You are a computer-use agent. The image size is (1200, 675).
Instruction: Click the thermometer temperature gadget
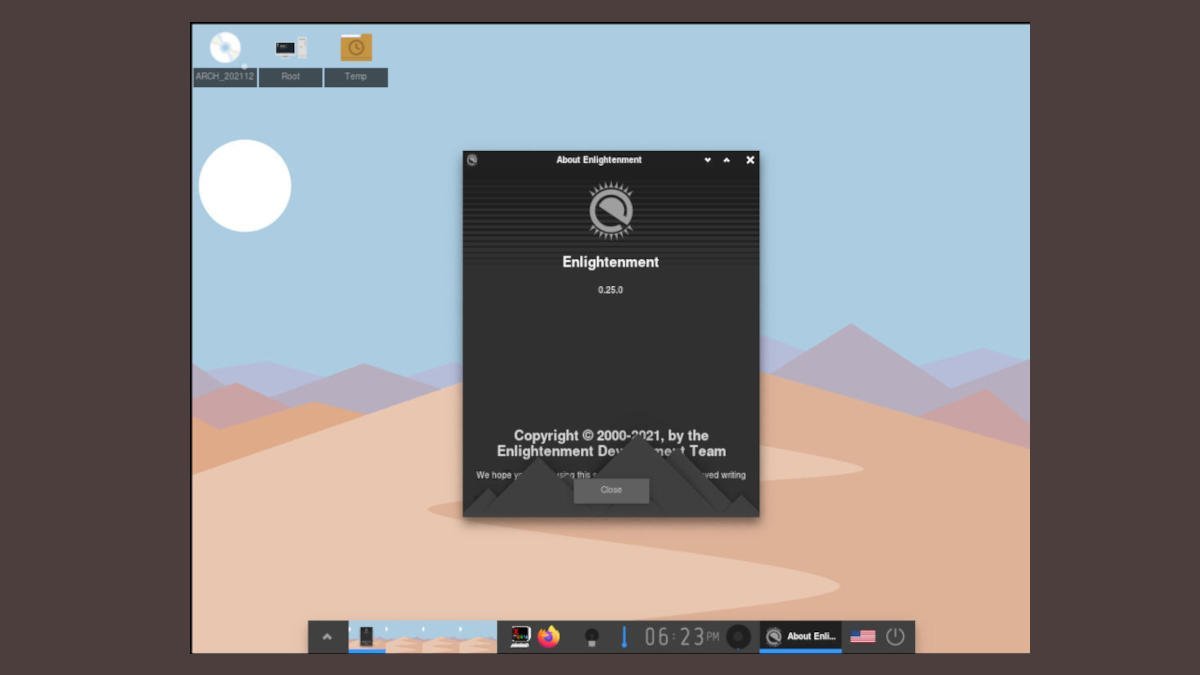[x=624, y=635]
